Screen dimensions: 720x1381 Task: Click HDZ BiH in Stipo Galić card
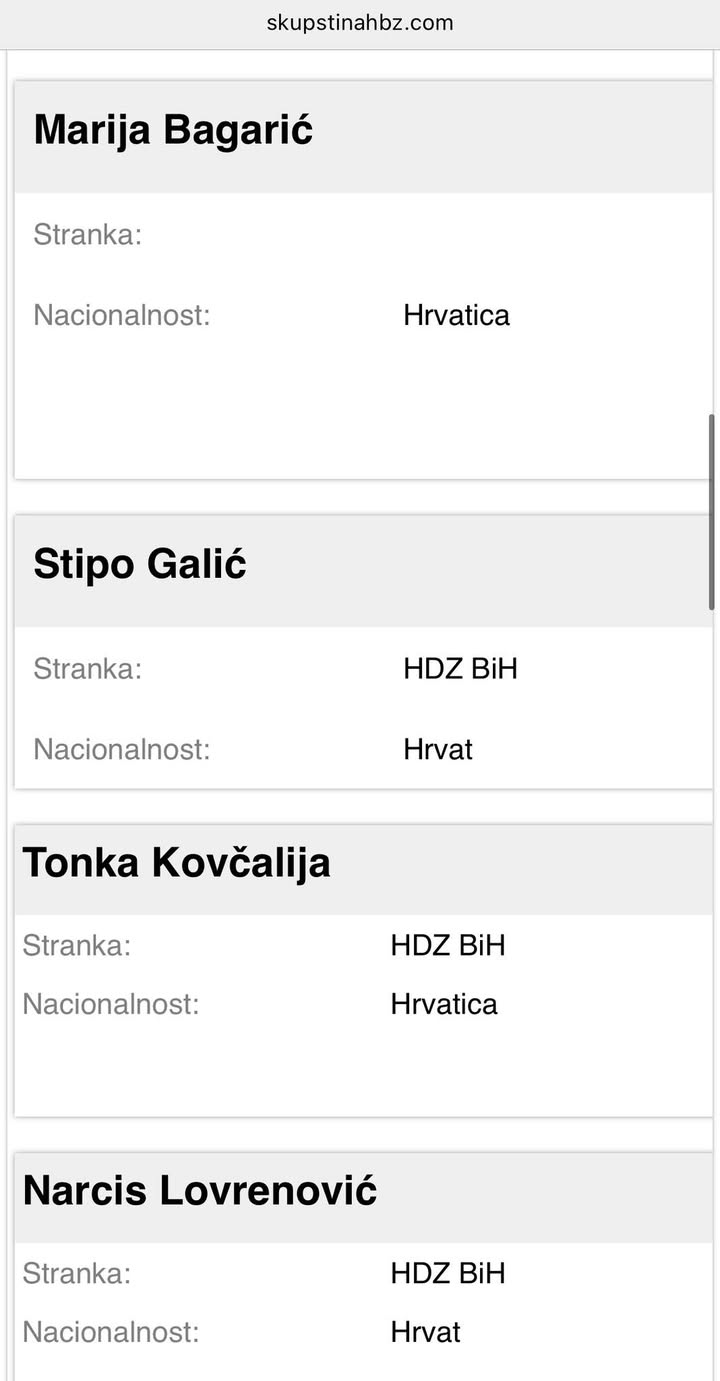click(460, 669)
